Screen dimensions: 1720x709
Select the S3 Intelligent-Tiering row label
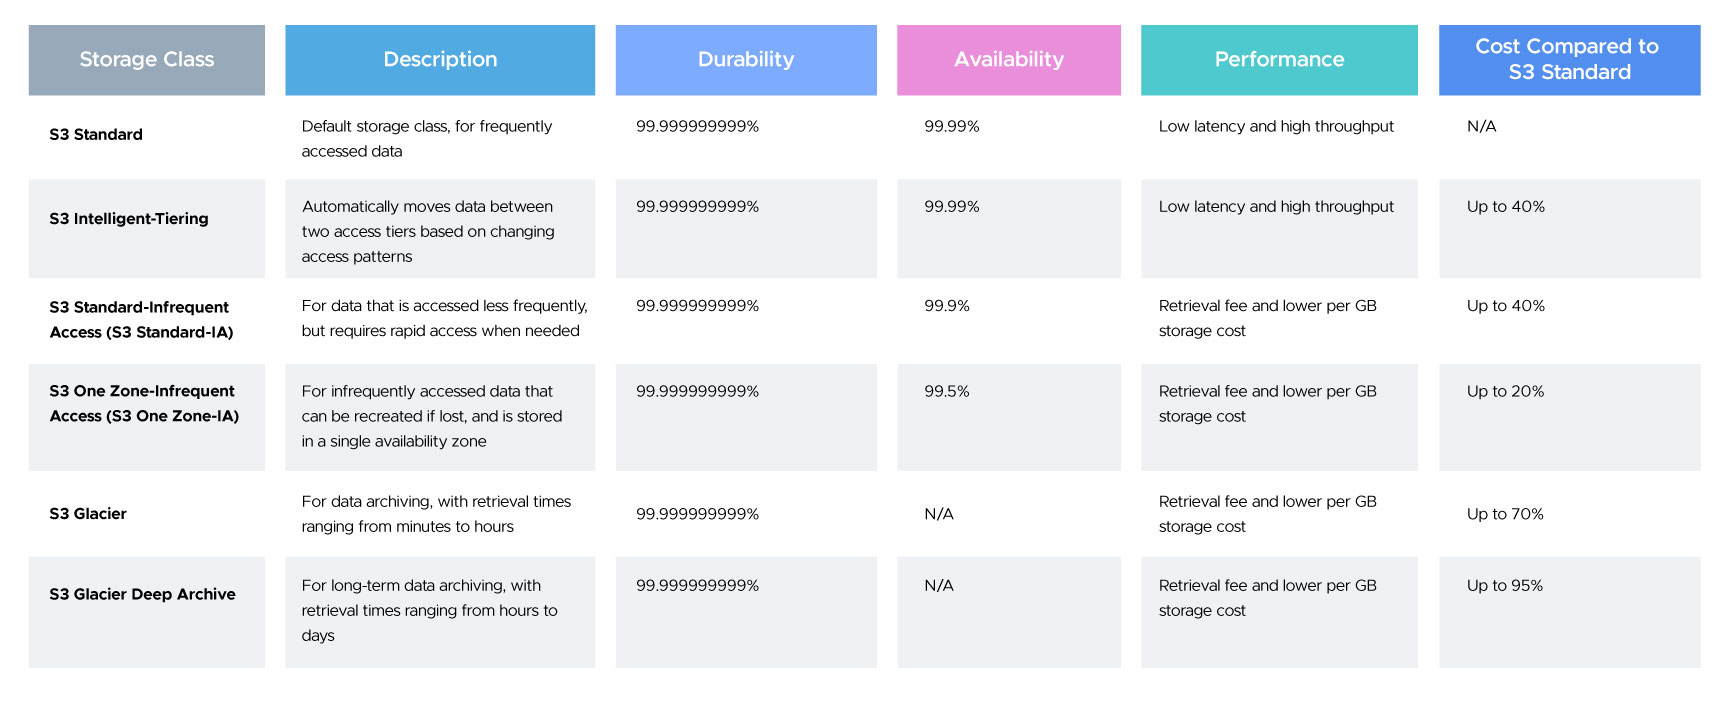click(x=129, y=219)
